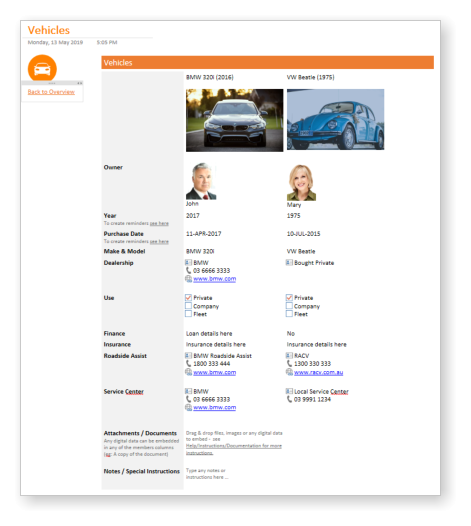Screen dimensions: 471x526
Task: Check Fleet for the BMW 320i
Action: click(188, 314)
